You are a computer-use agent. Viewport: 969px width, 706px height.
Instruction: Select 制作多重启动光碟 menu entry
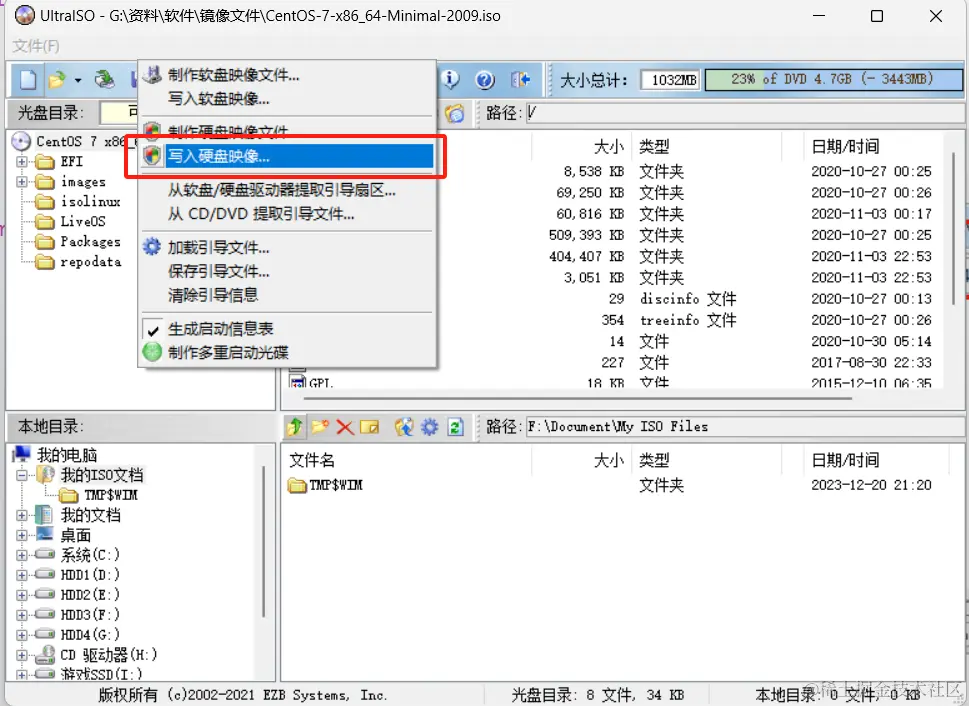[287, 352]
